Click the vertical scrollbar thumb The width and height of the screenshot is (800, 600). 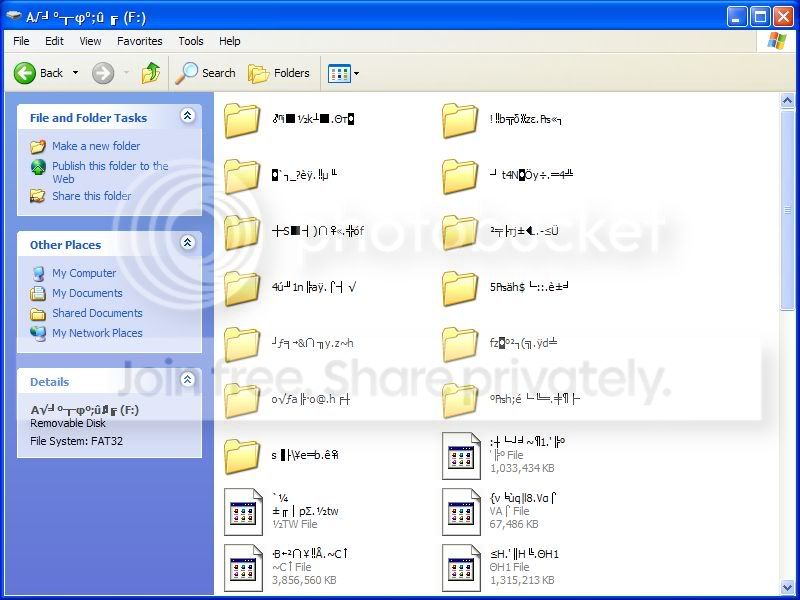[788, 209]
